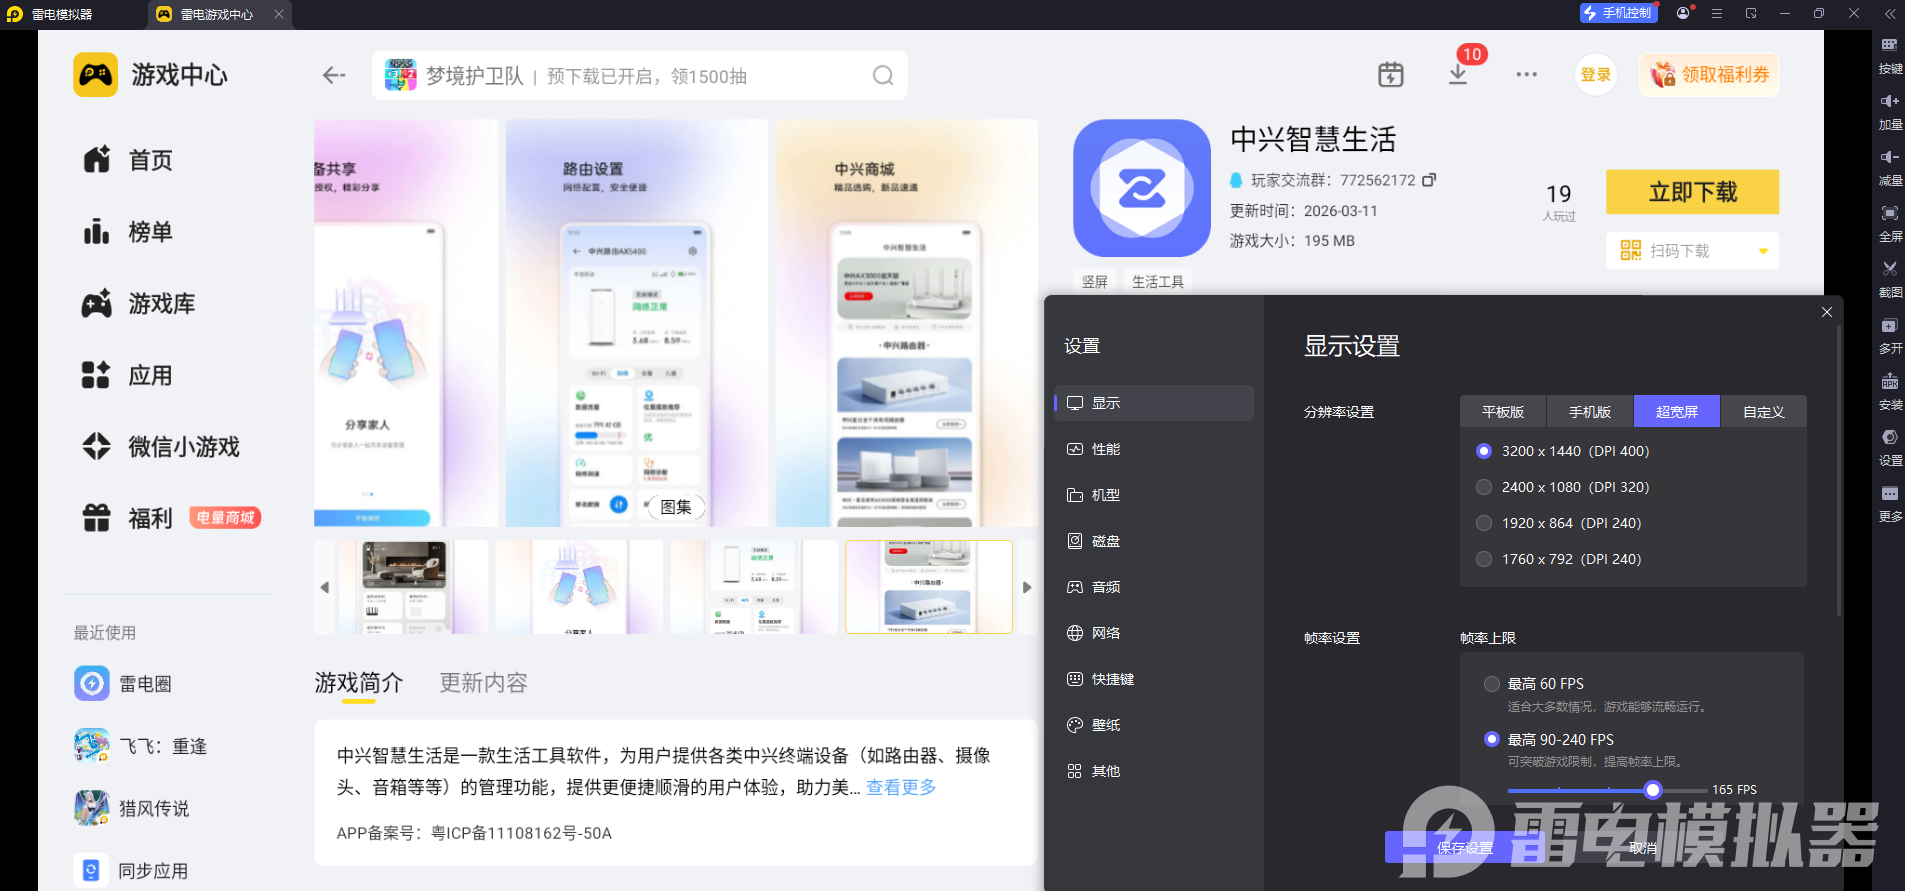The height and width of the screenshot is (891, 1905).
Task: Open 同步应用 from recently used
Action: 131,870
